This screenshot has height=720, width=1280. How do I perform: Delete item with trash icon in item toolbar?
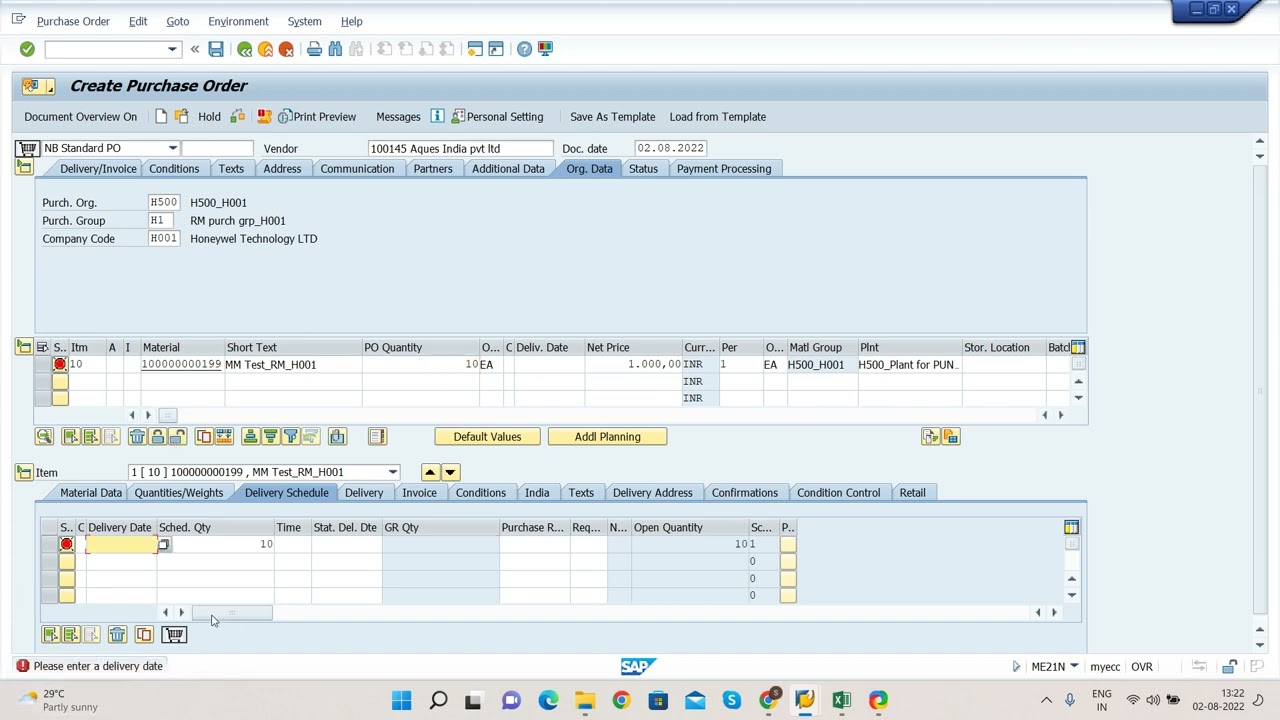click(x=137, y=437)
